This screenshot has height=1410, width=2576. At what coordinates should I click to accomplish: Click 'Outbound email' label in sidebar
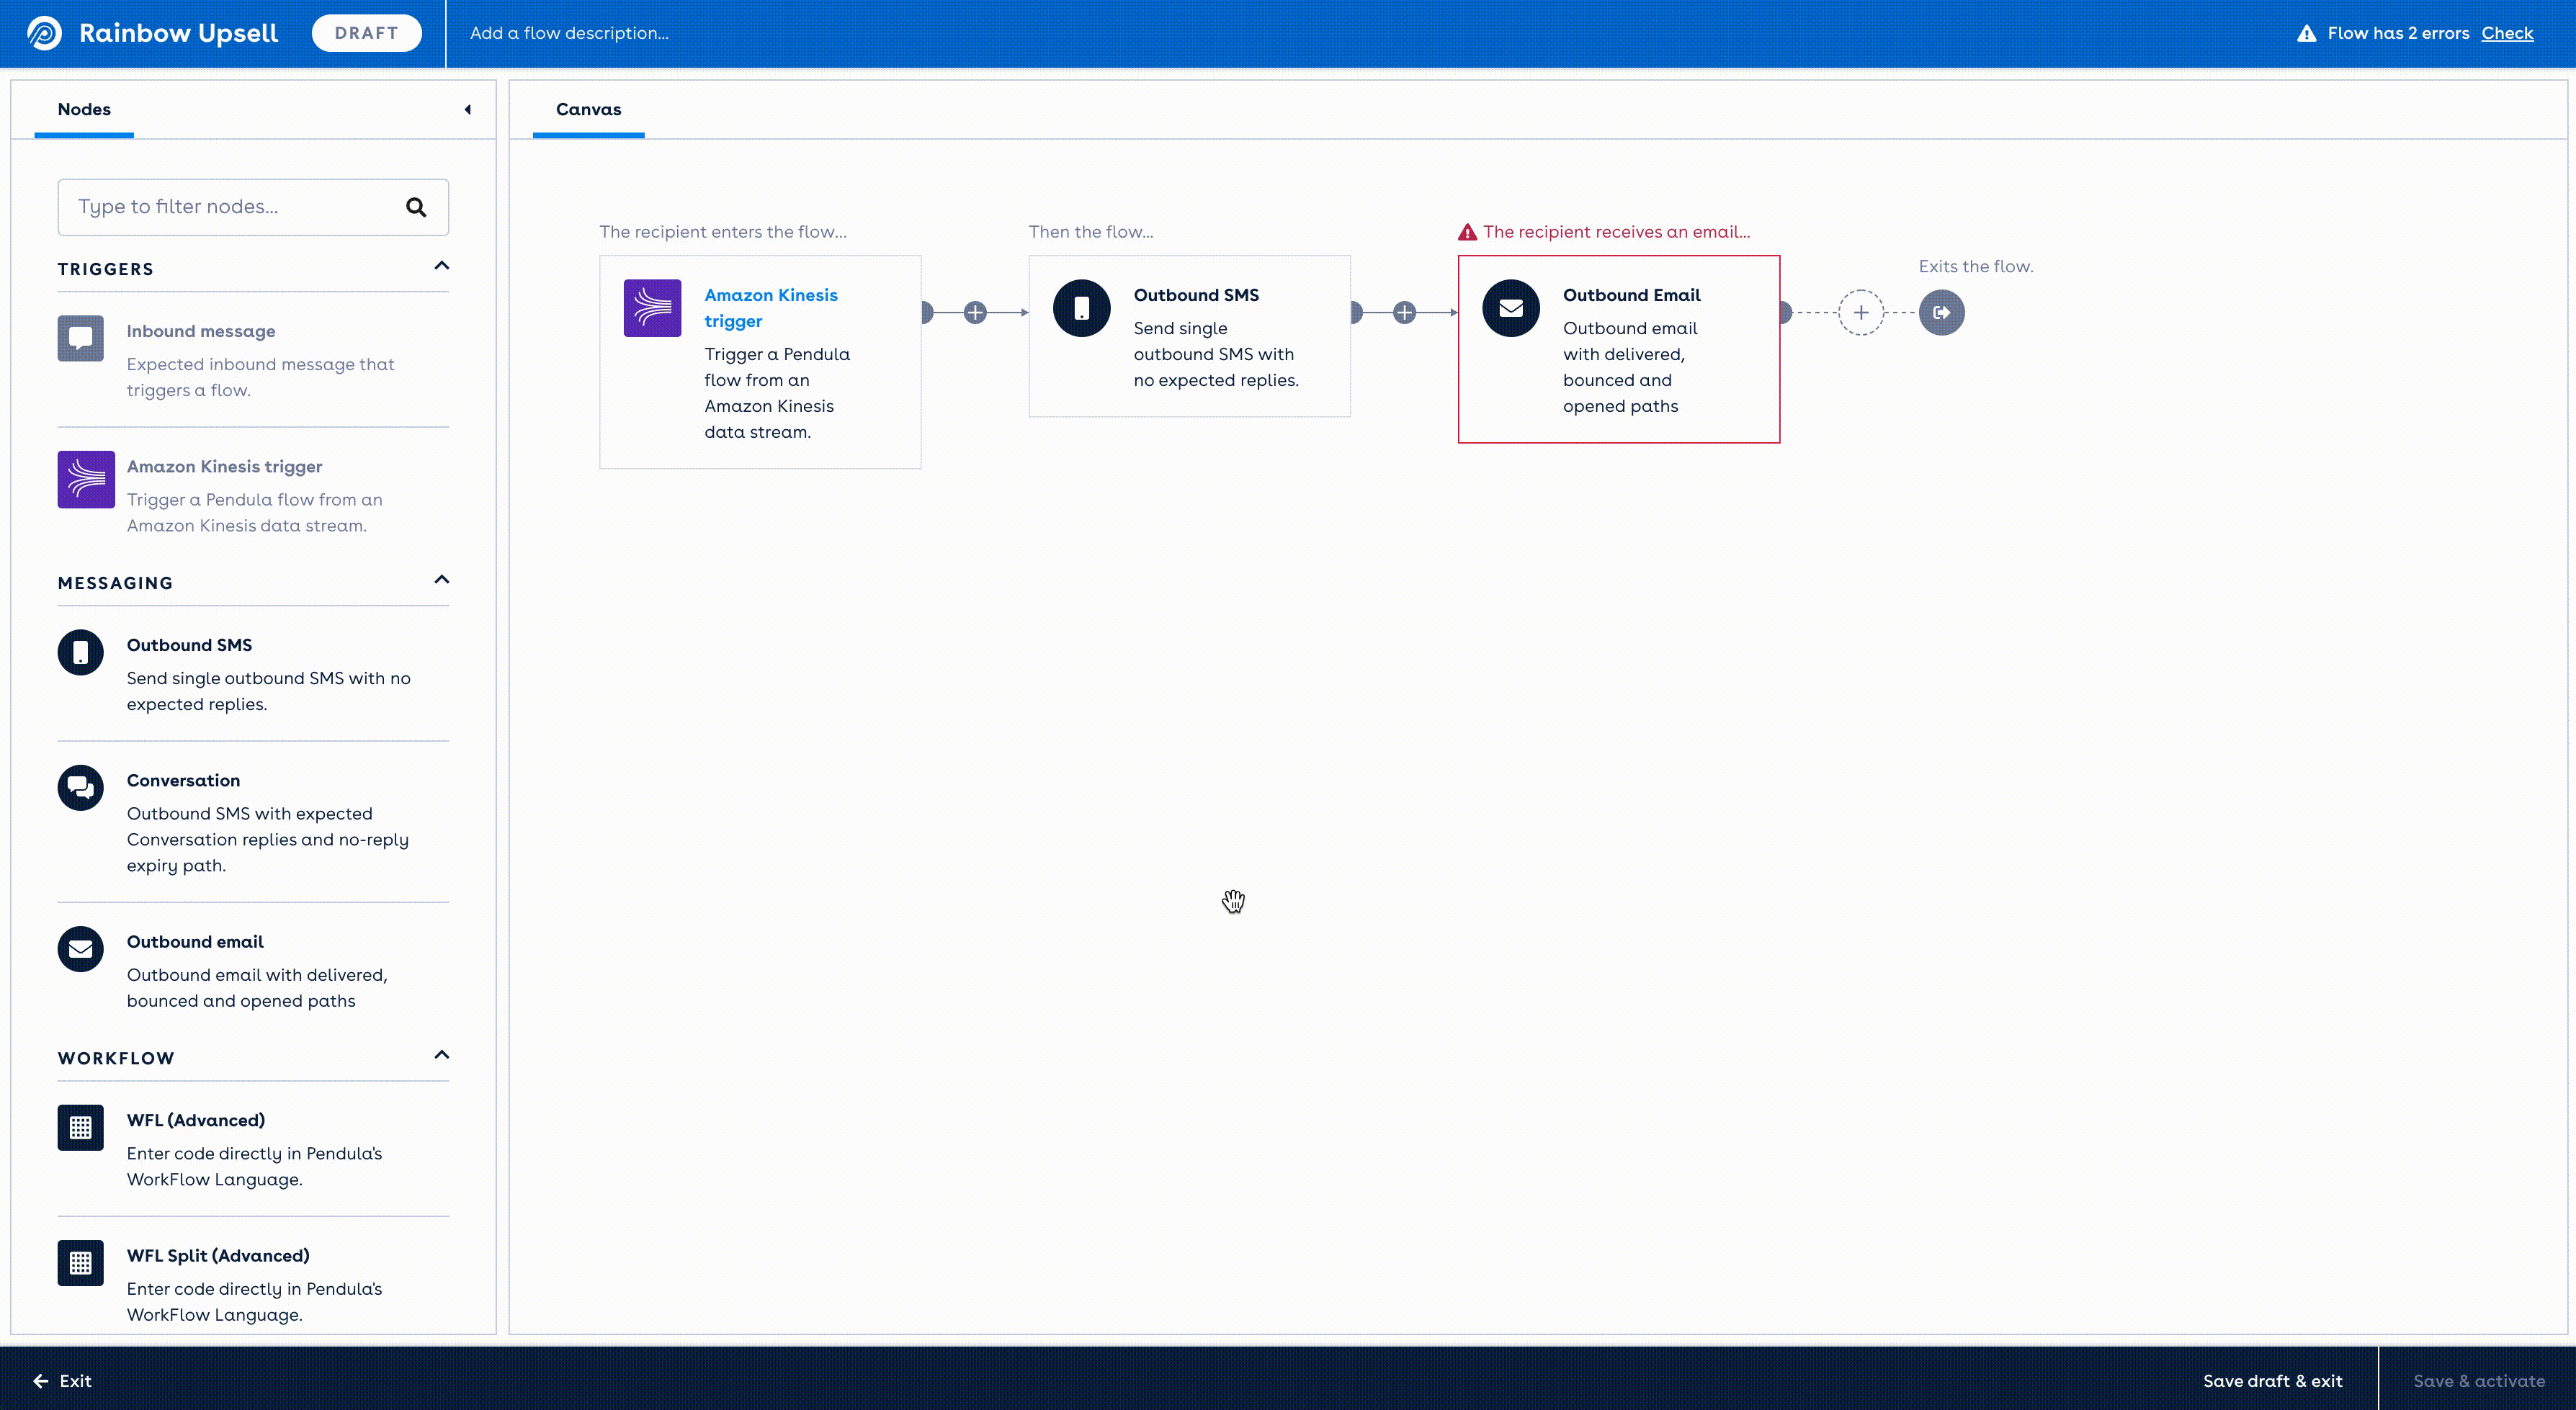pyautogui.click(x=195, y=942)
